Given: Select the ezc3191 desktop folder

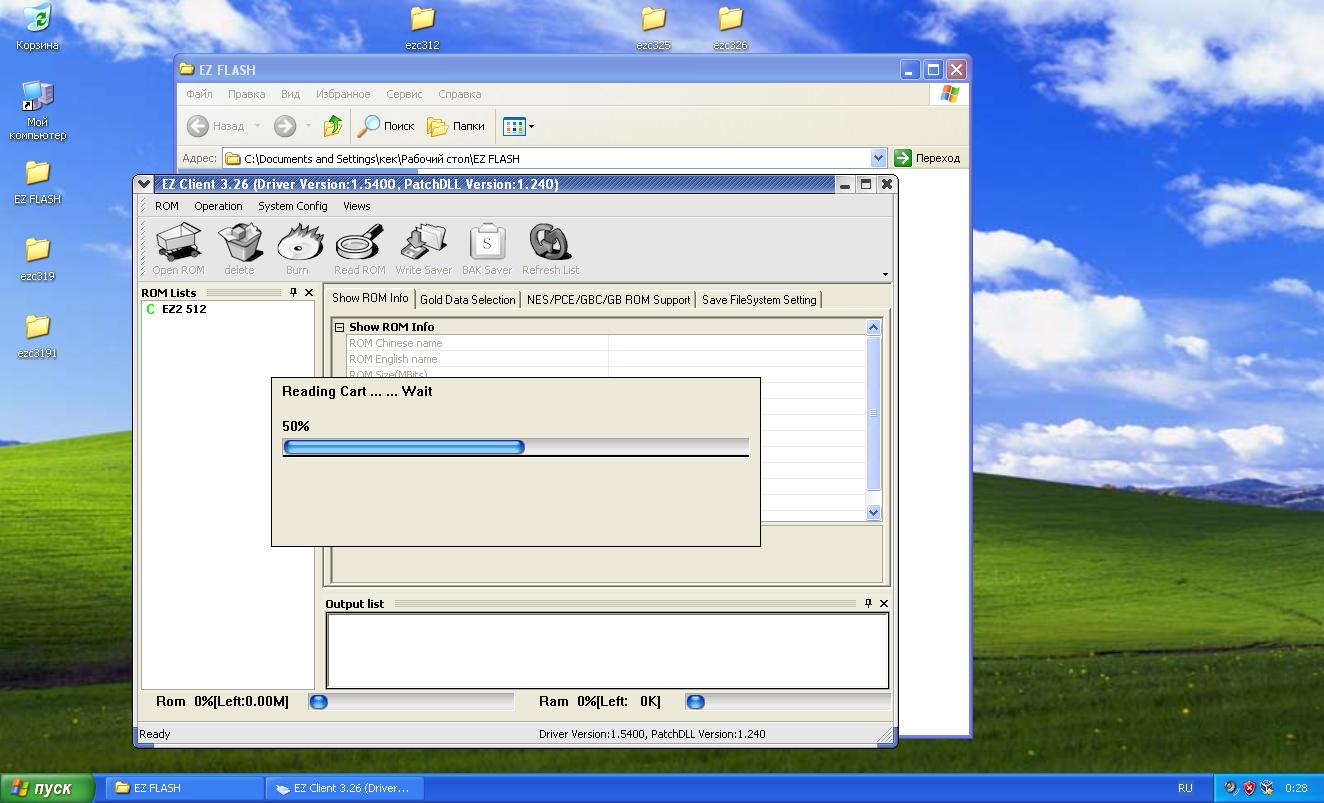Looking at the screenshot, I should [x=37, y=326].
